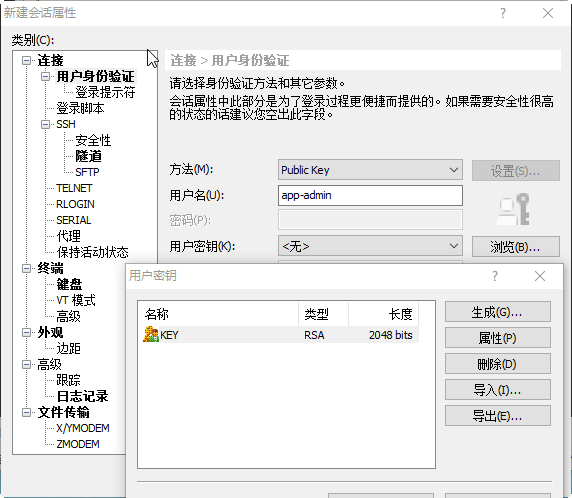Click the help icon of 新建会话属性 window

pos(503,13)
